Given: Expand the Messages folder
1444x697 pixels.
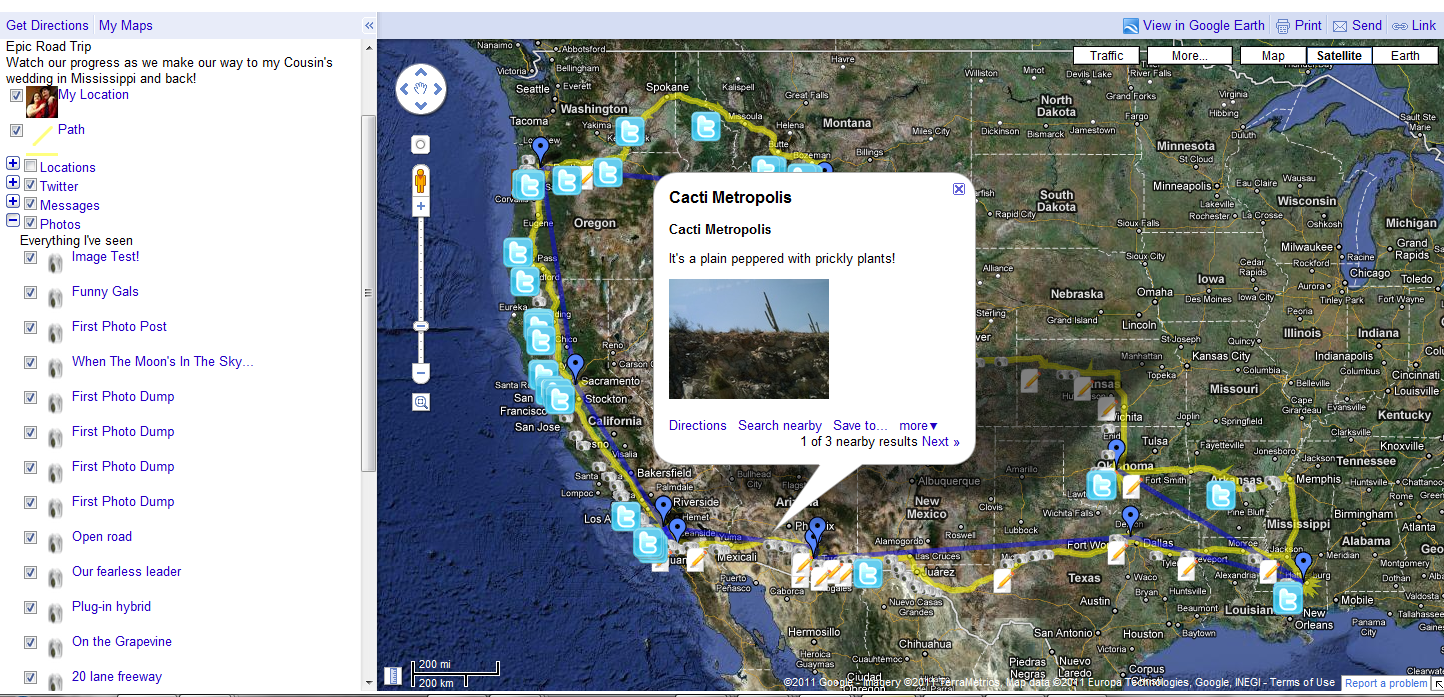Looking at the screenshot, I should tap(13, 201).
